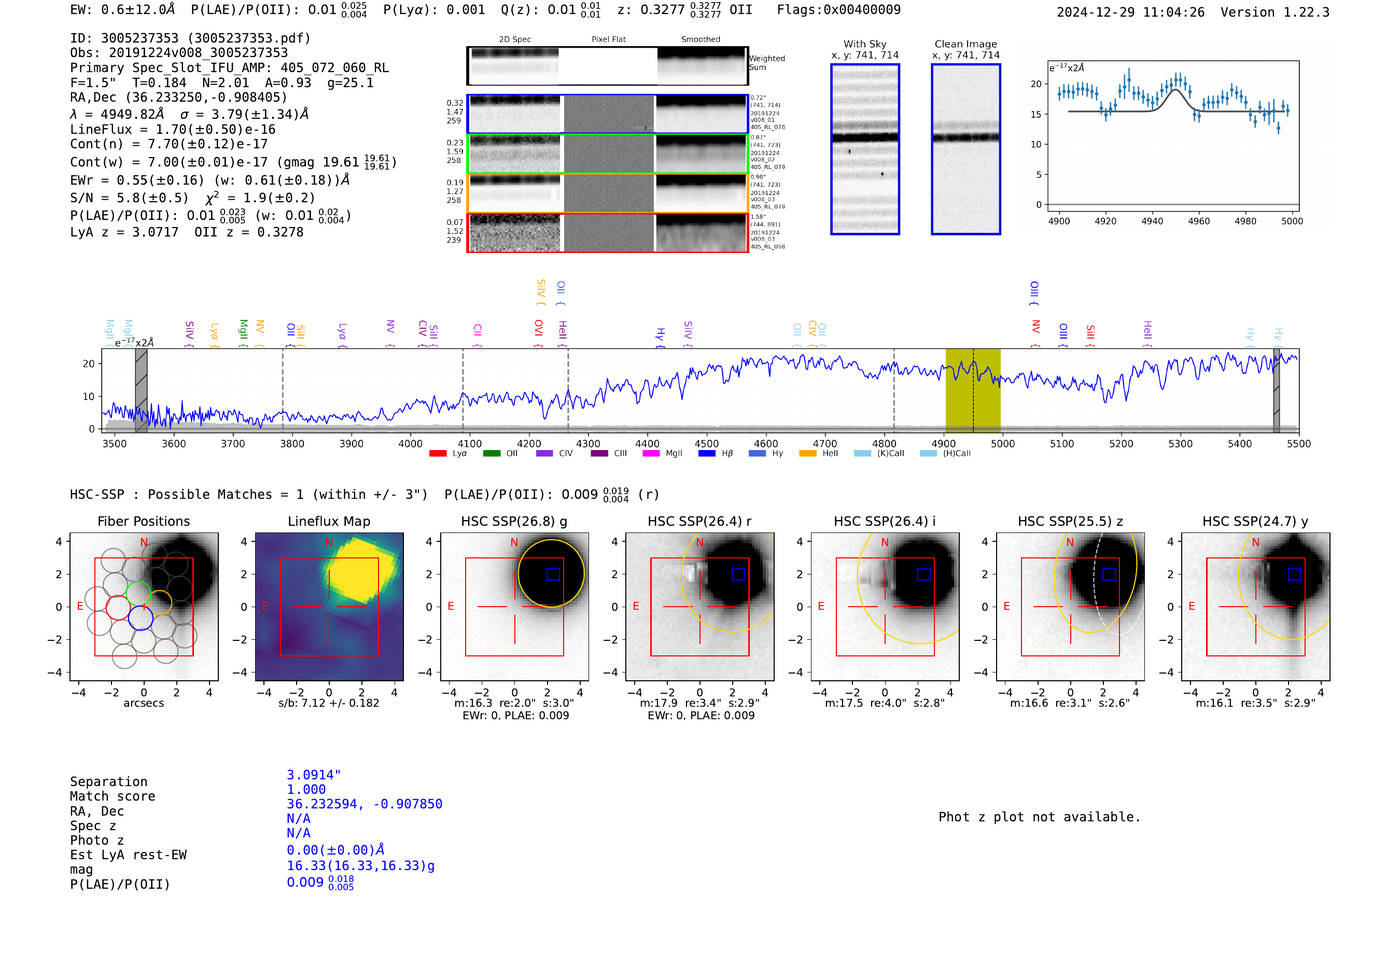The width and height of the screenshot is (1400, 953).
Task: Select the blue-outlined 2D spectrum fiber row
Action: 607,114
